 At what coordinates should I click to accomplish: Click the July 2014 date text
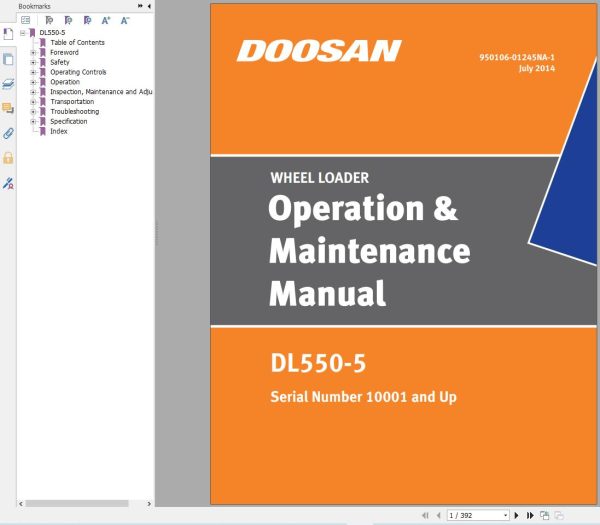pos(536,68)
